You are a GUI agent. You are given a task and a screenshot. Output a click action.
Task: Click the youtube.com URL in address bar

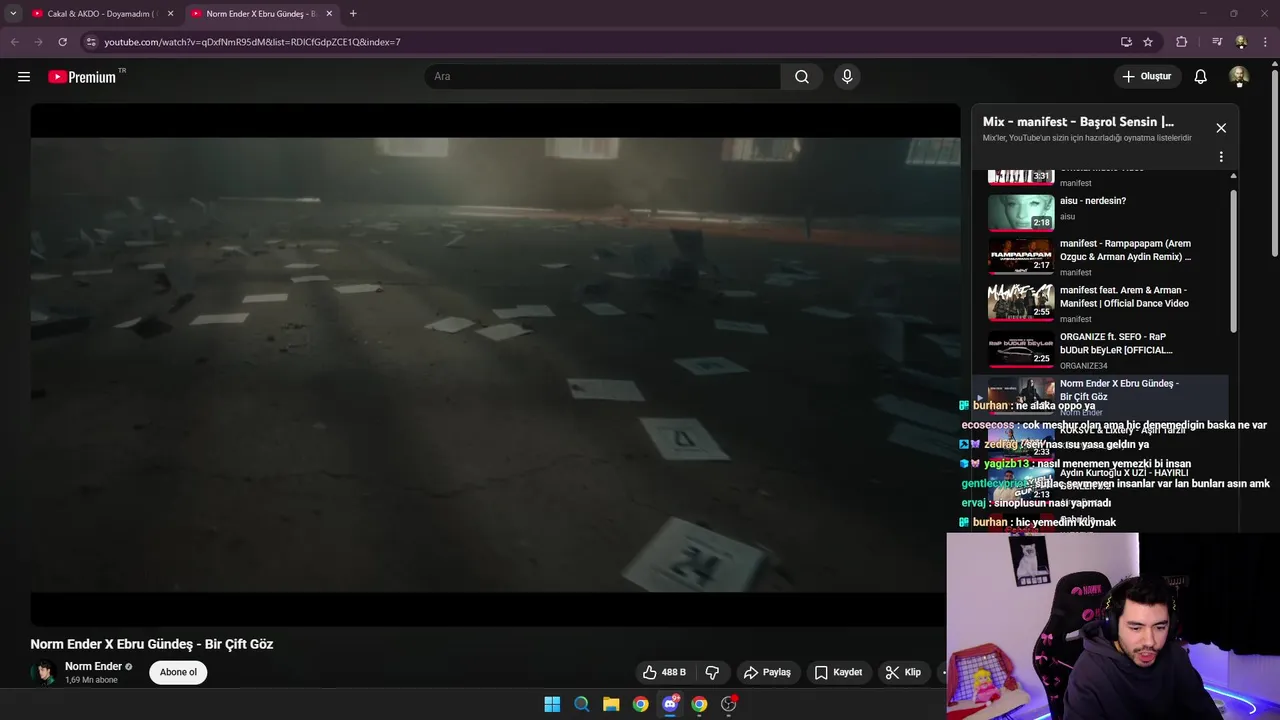[252, 42]
